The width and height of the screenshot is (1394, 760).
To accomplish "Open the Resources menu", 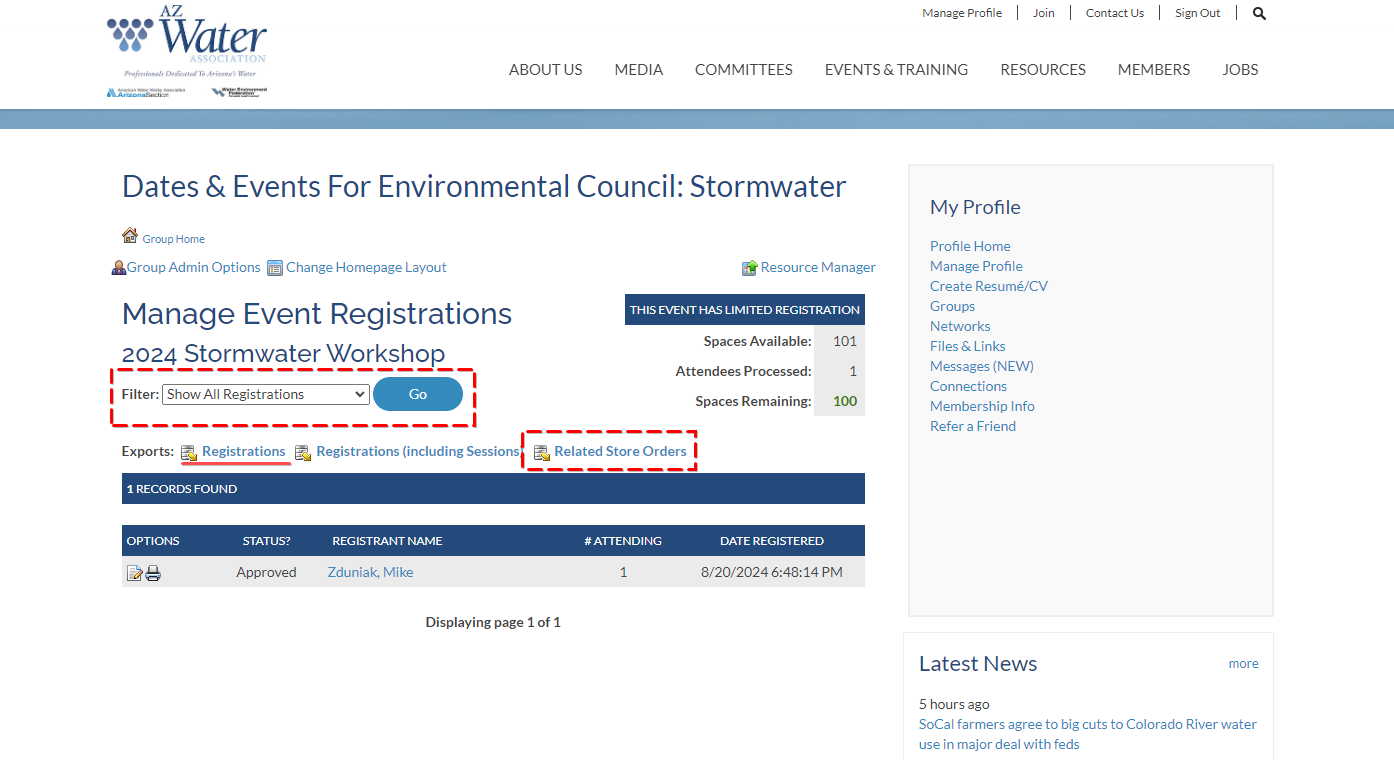I will (1043, 70).
